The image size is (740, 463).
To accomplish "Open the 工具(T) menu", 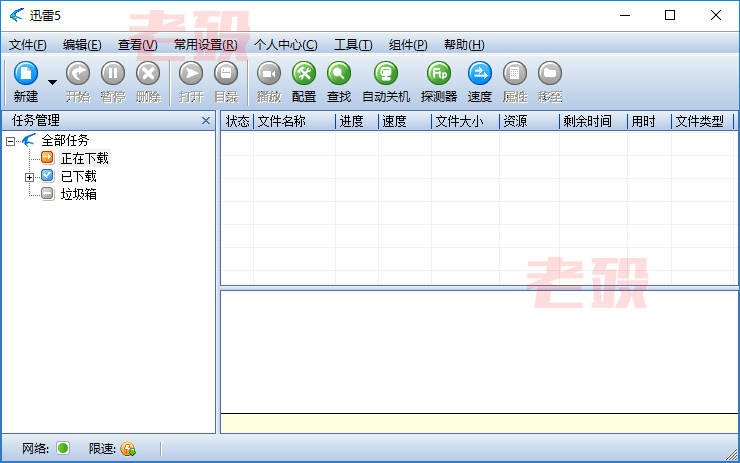I will tap(353, 45).
